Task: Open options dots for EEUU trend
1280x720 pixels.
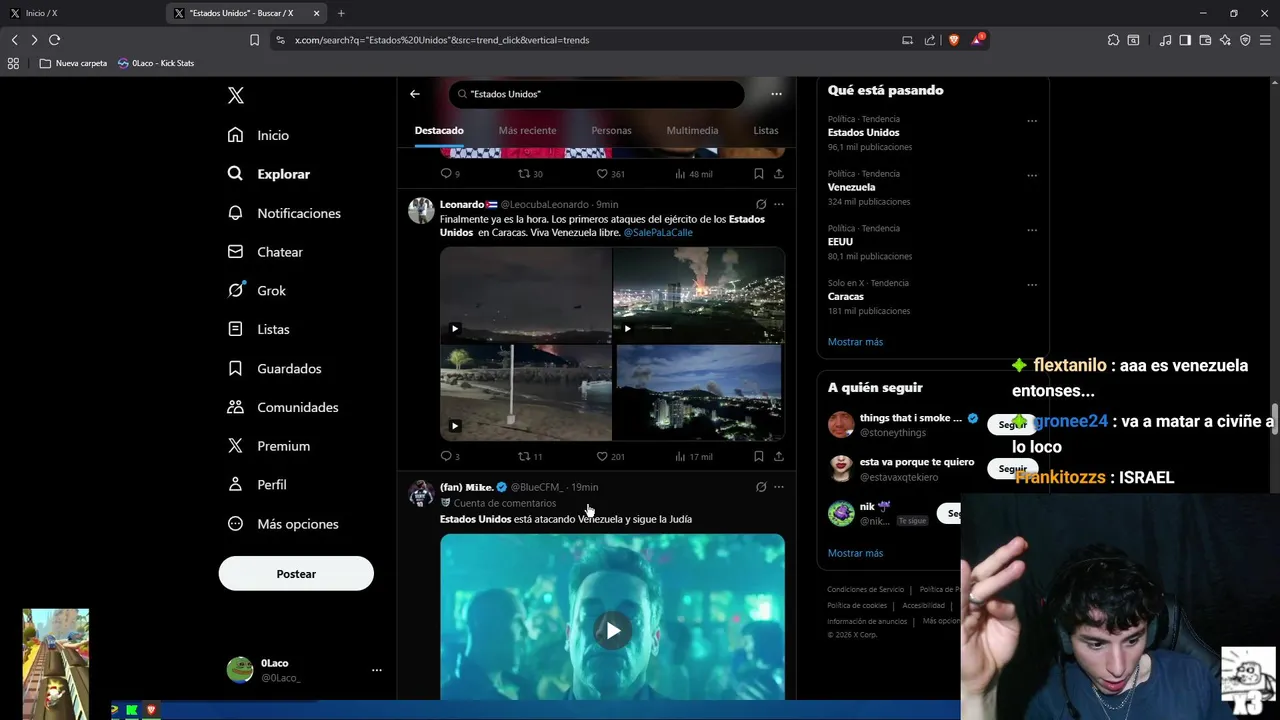Action: [x=1032, y=230]
